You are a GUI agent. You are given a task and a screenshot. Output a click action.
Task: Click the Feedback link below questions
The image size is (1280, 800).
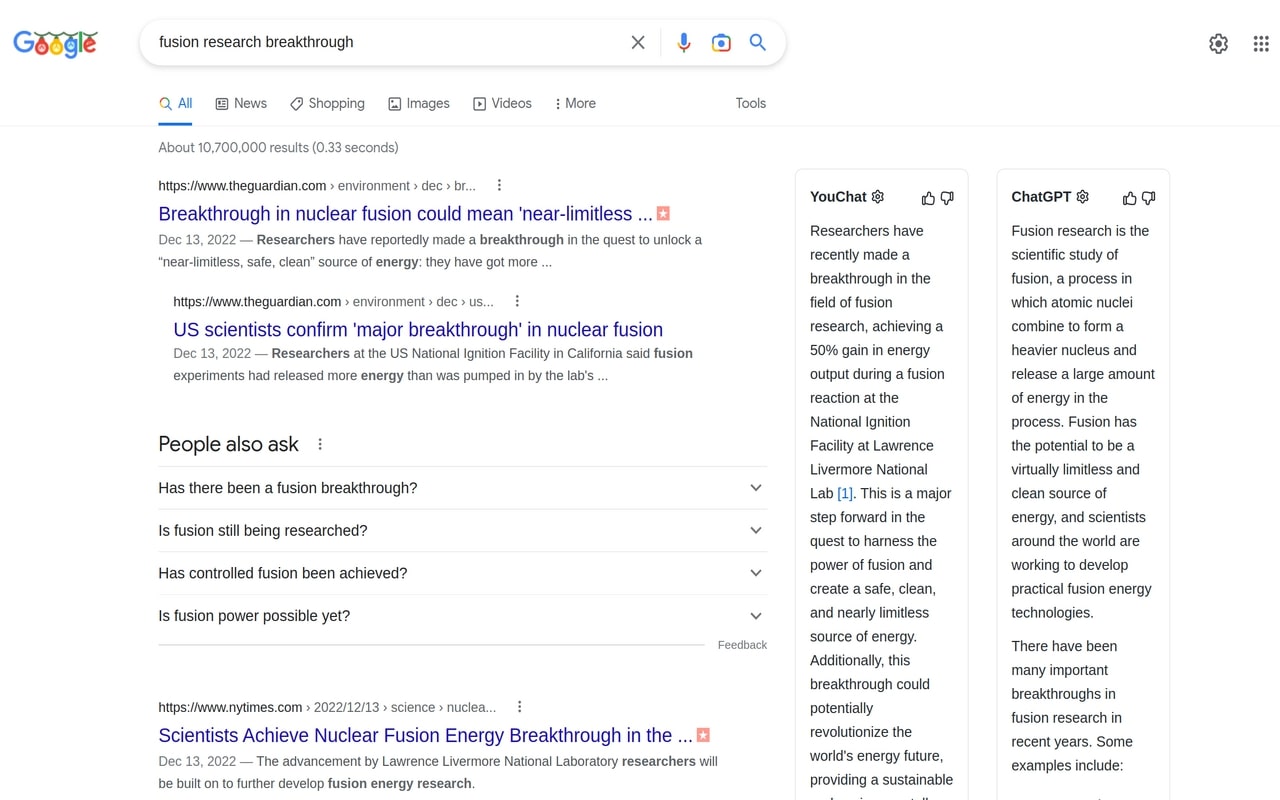[x=742, y=645]
